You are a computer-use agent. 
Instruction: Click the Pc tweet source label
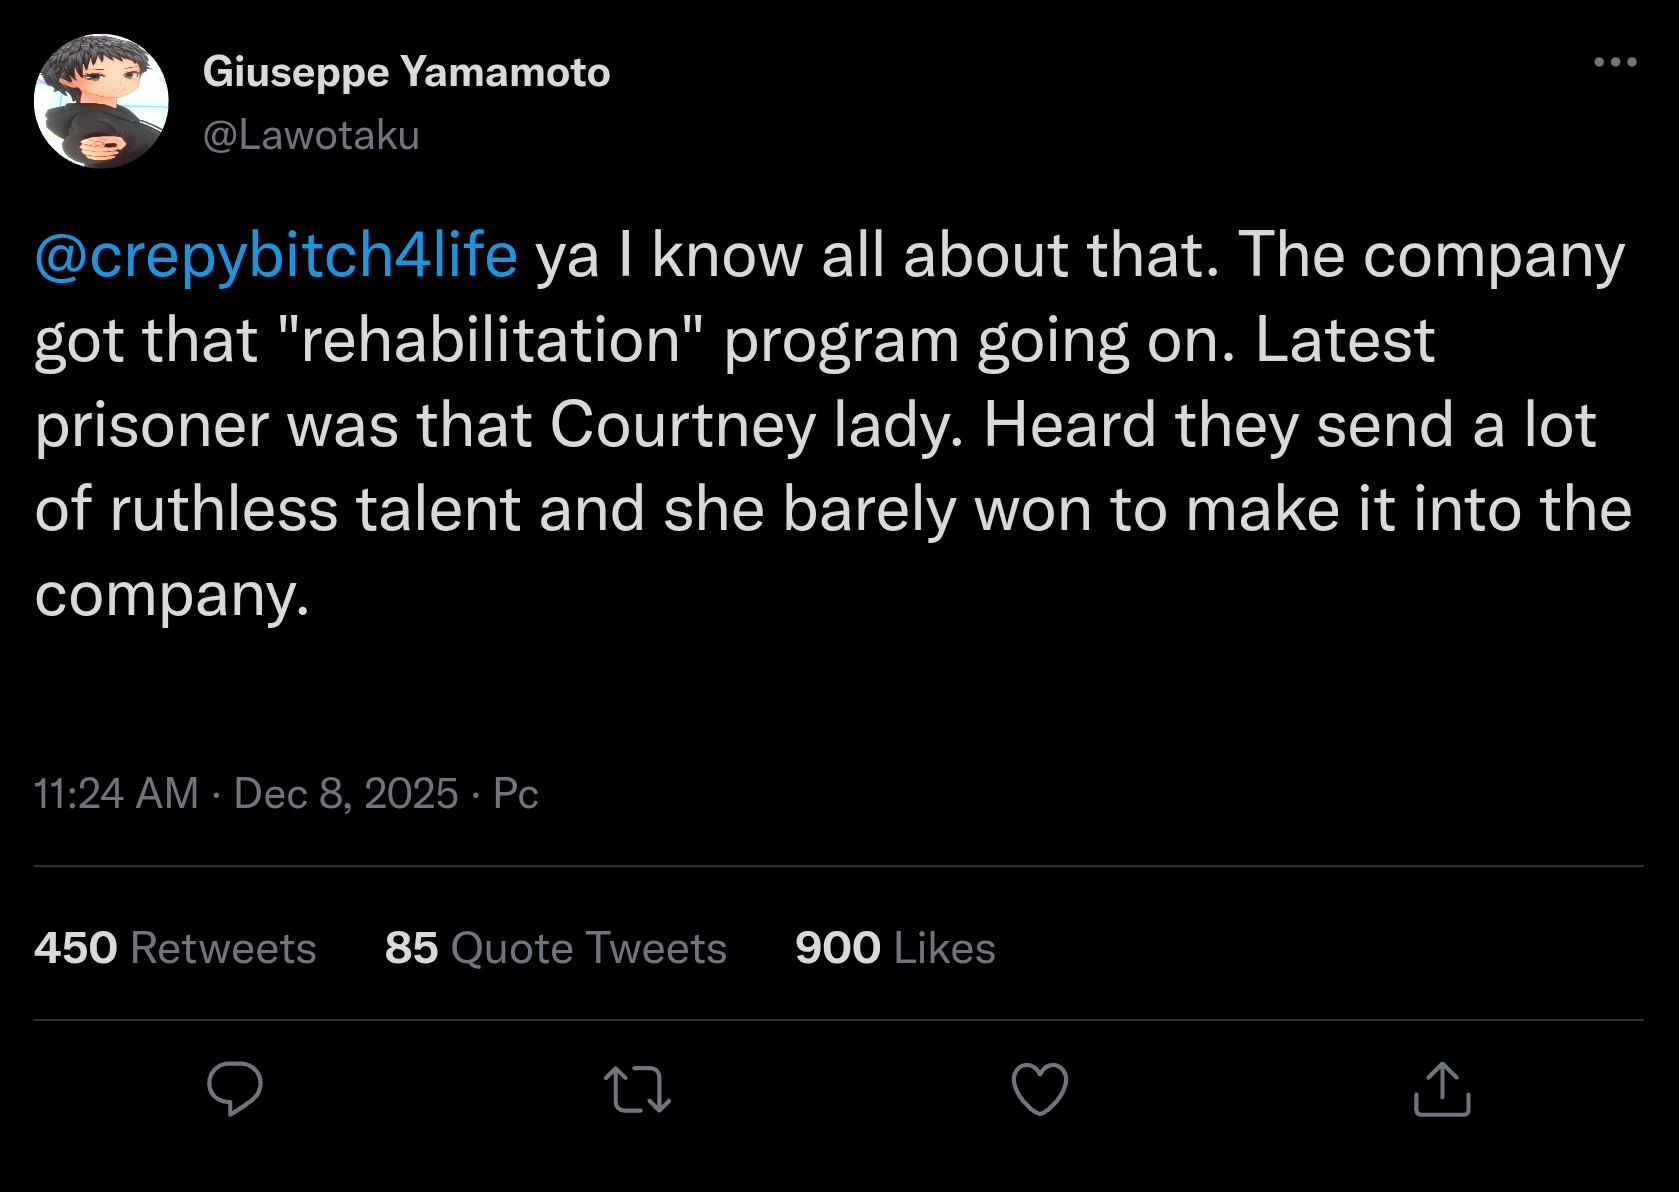(x=516, y=794)
